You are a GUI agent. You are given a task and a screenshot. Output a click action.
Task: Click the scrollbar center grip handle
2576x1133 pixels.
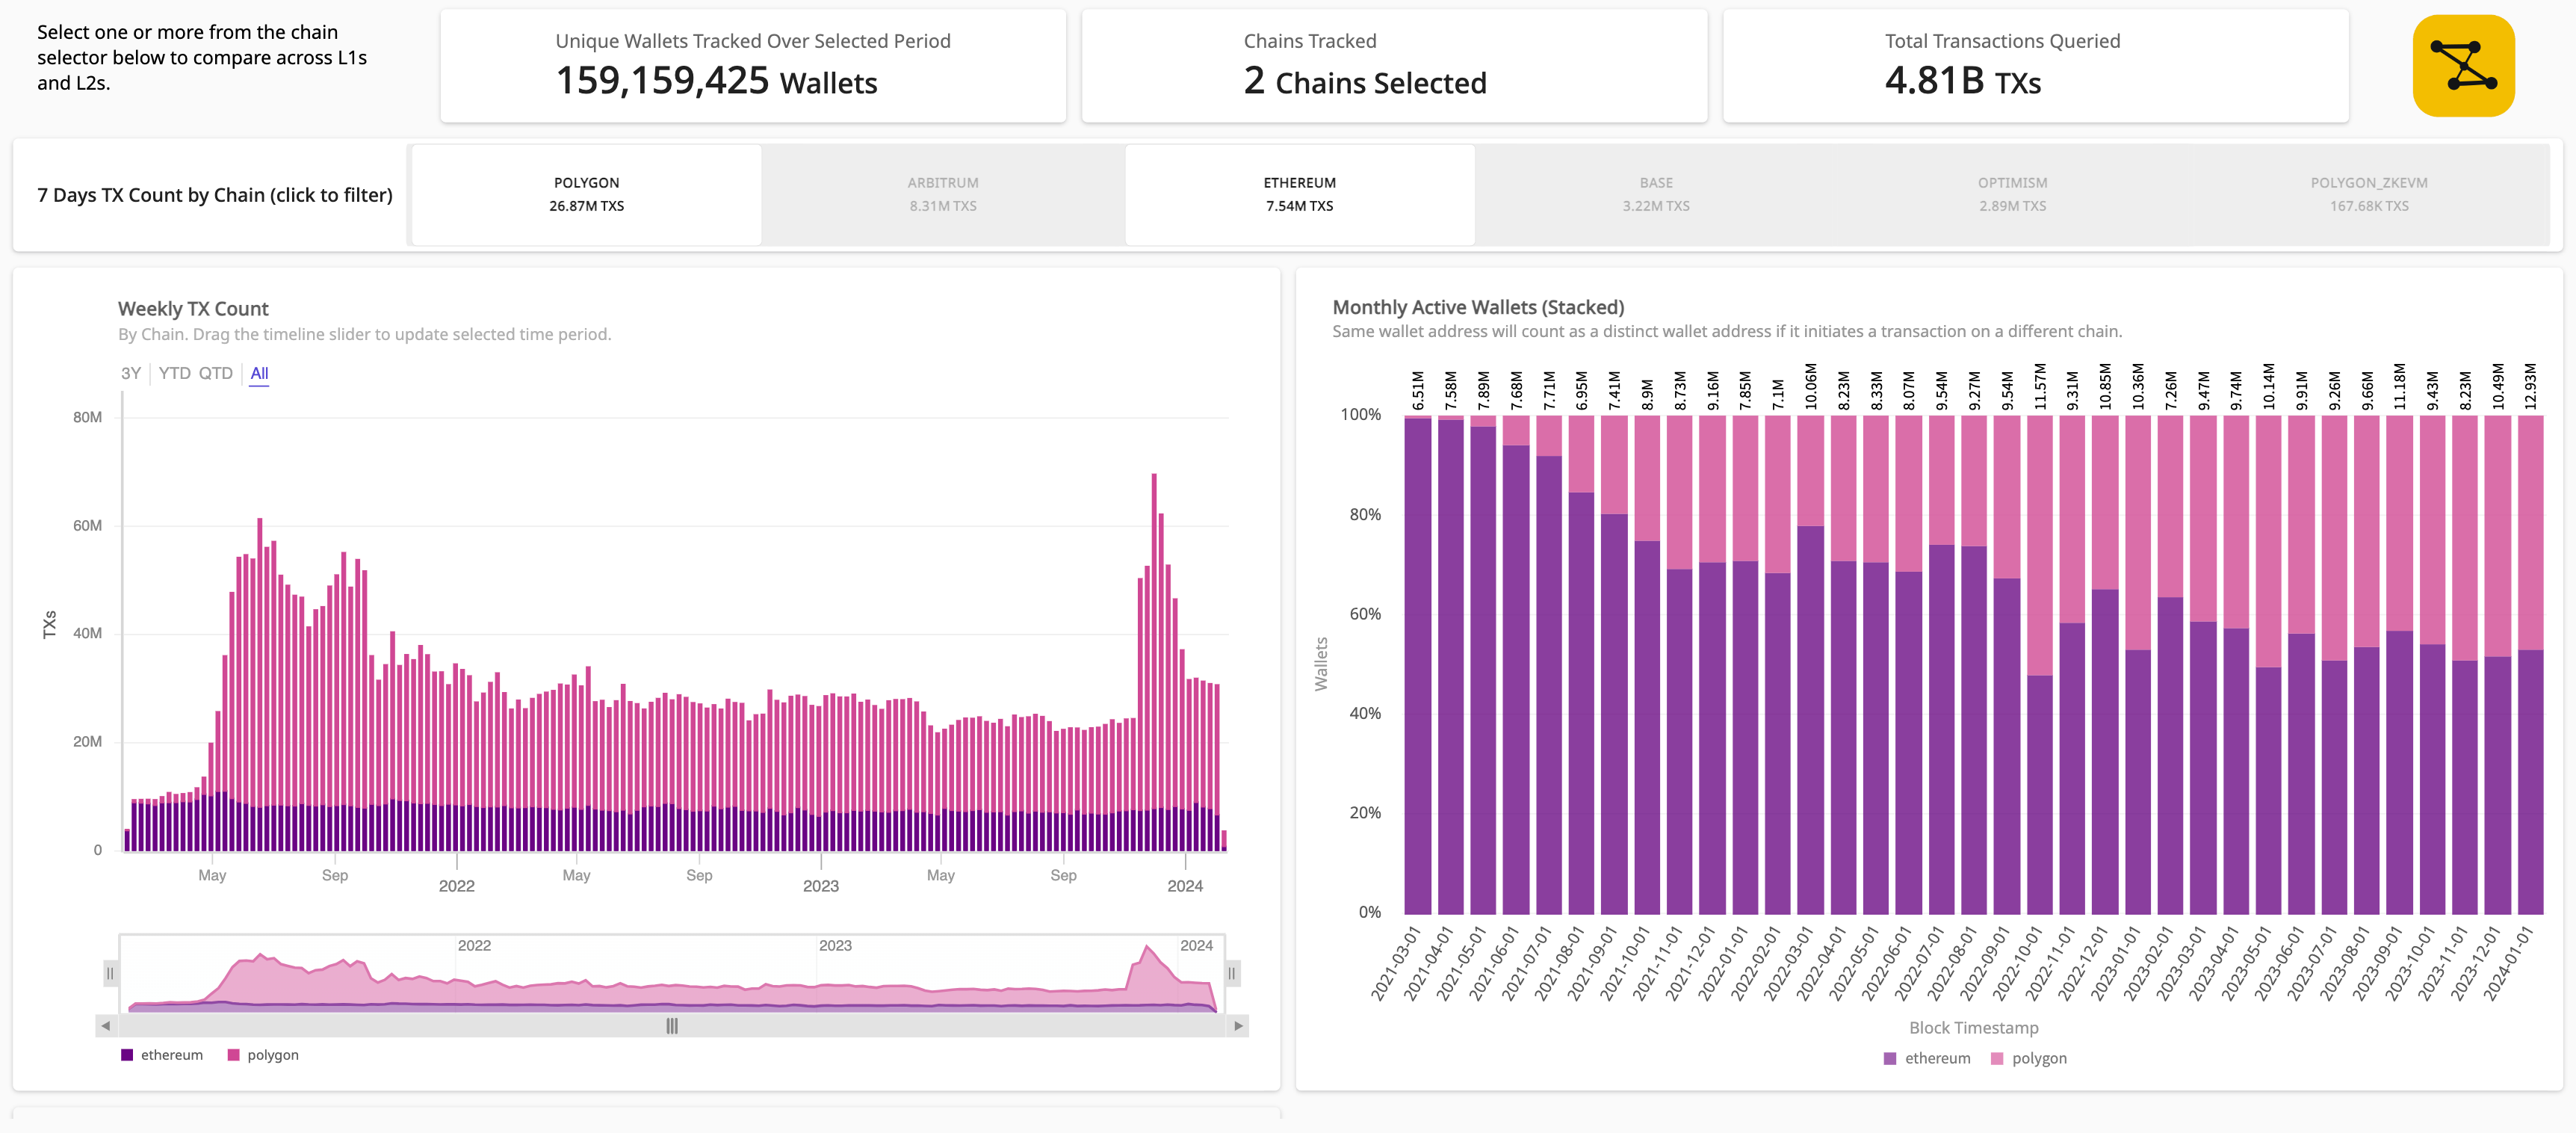tap(672, 1025)
